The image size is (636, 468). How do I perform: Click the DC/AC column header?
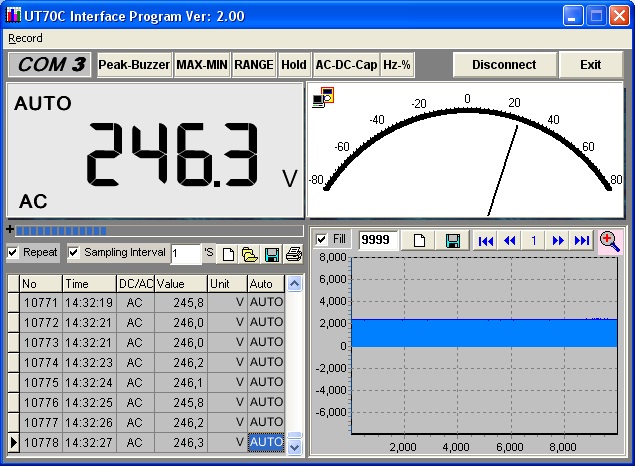coord(135,283)
